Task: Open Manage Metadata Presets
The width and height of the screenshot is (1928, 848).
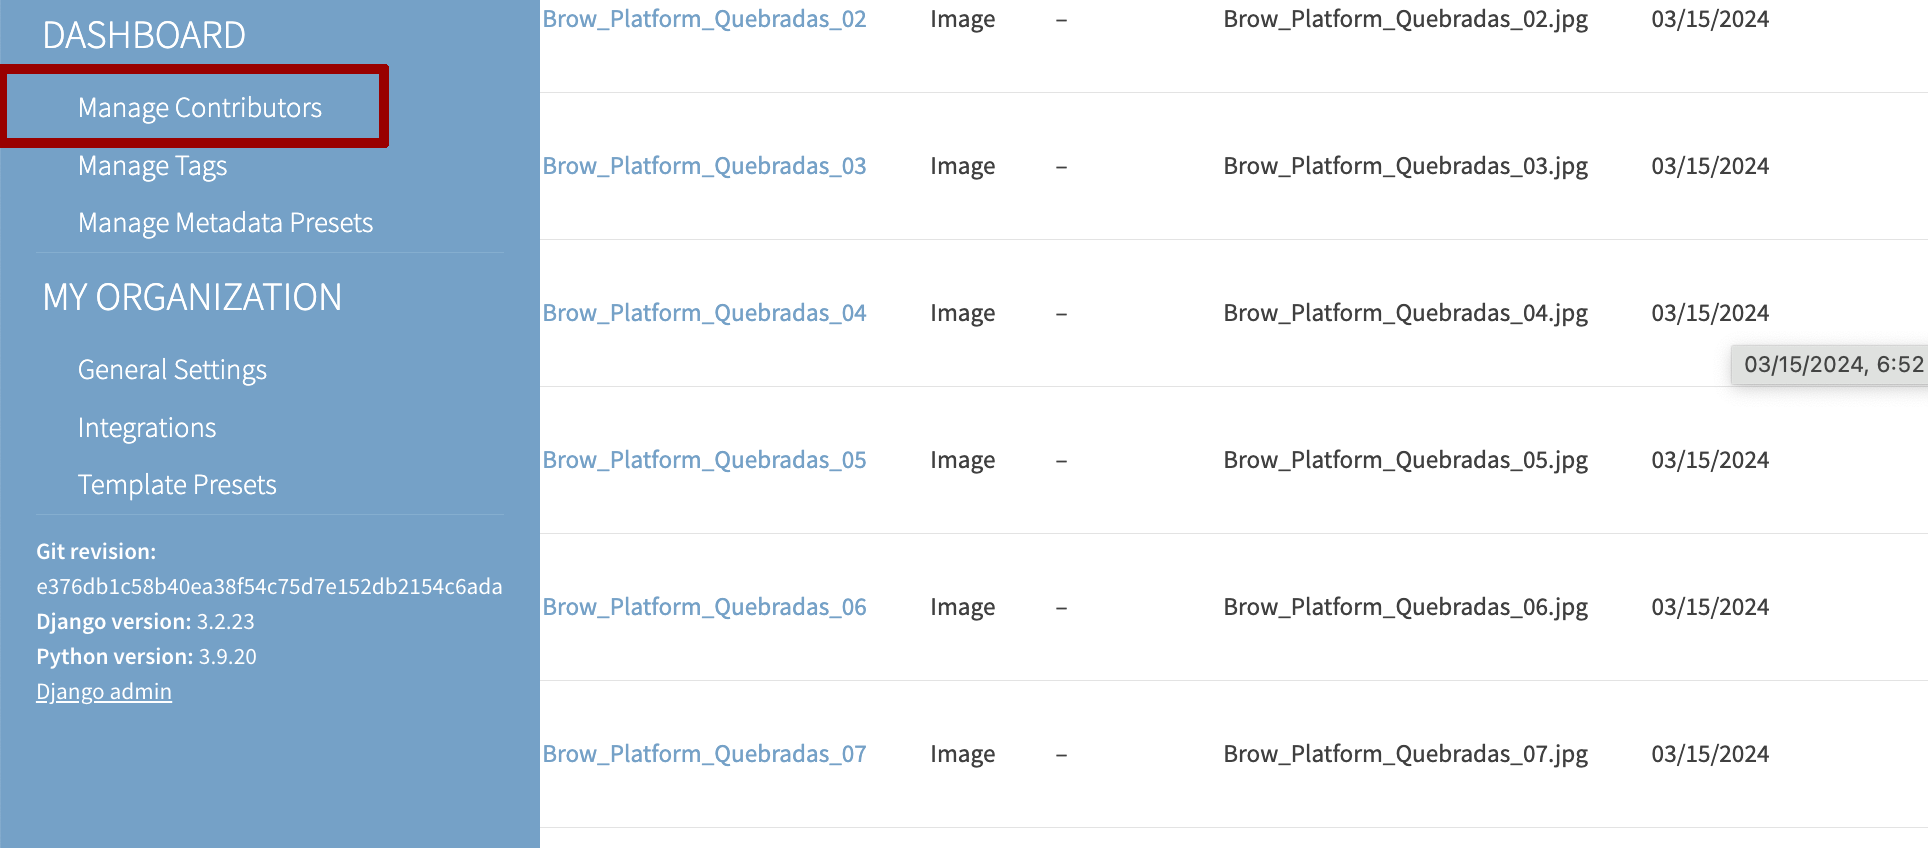Action: click(225, 222)
